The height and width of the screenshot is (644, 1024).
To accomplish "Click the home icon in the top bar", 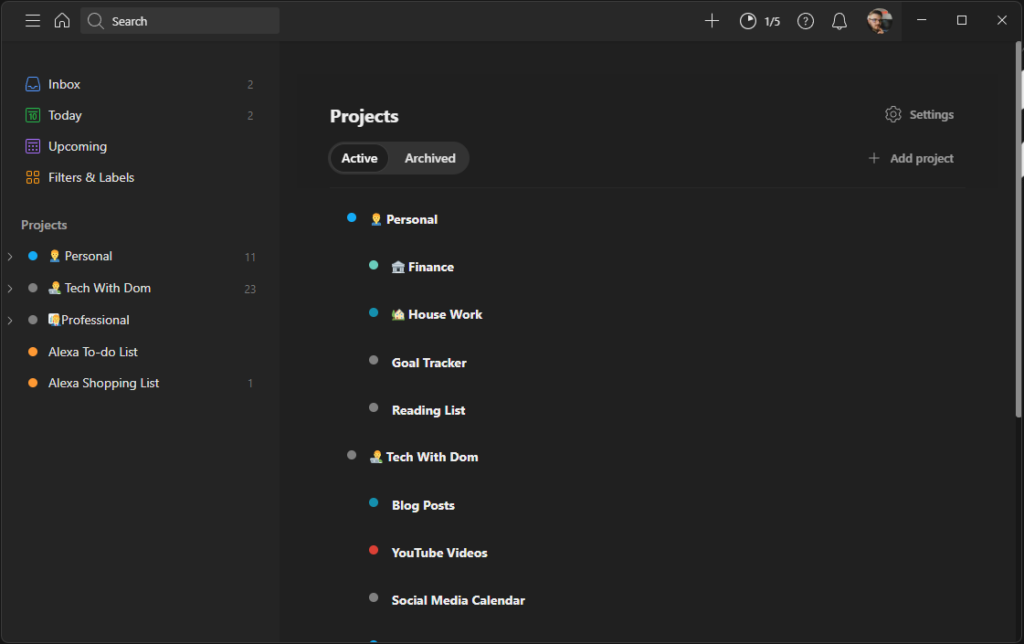I will tap(62, 20).
